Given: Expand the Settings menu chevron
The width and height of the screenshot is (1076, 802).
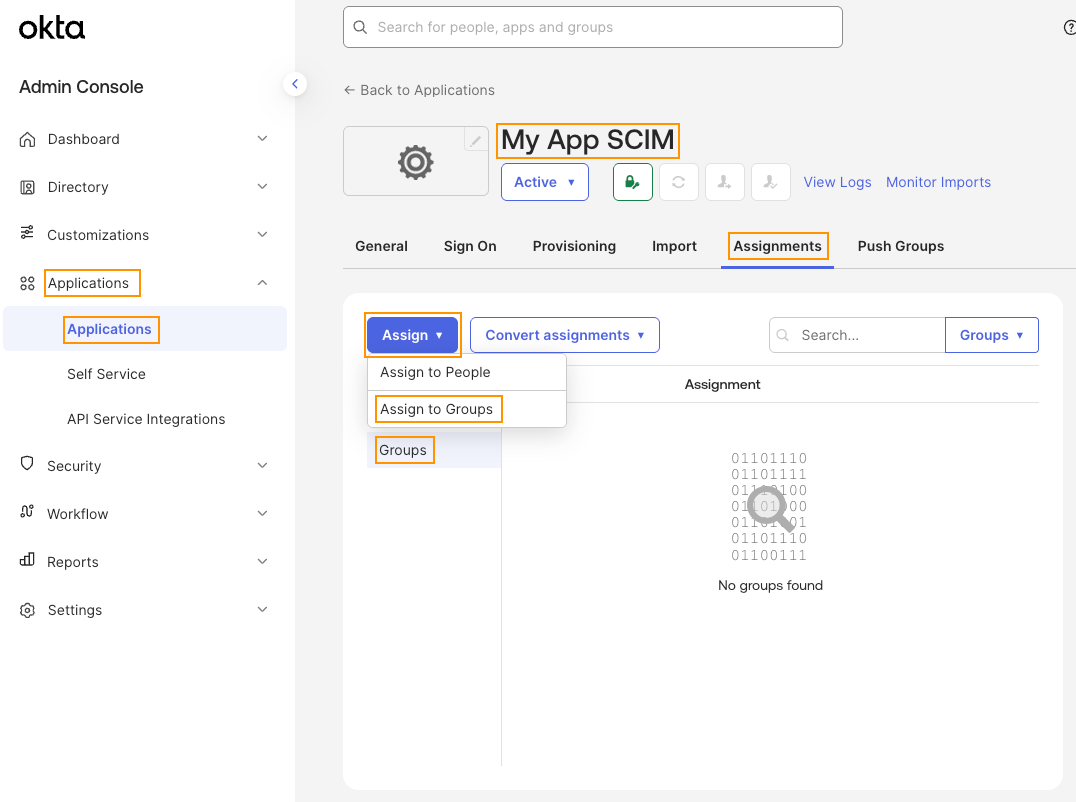Looking at the screenshot, I should click(262, 609).
